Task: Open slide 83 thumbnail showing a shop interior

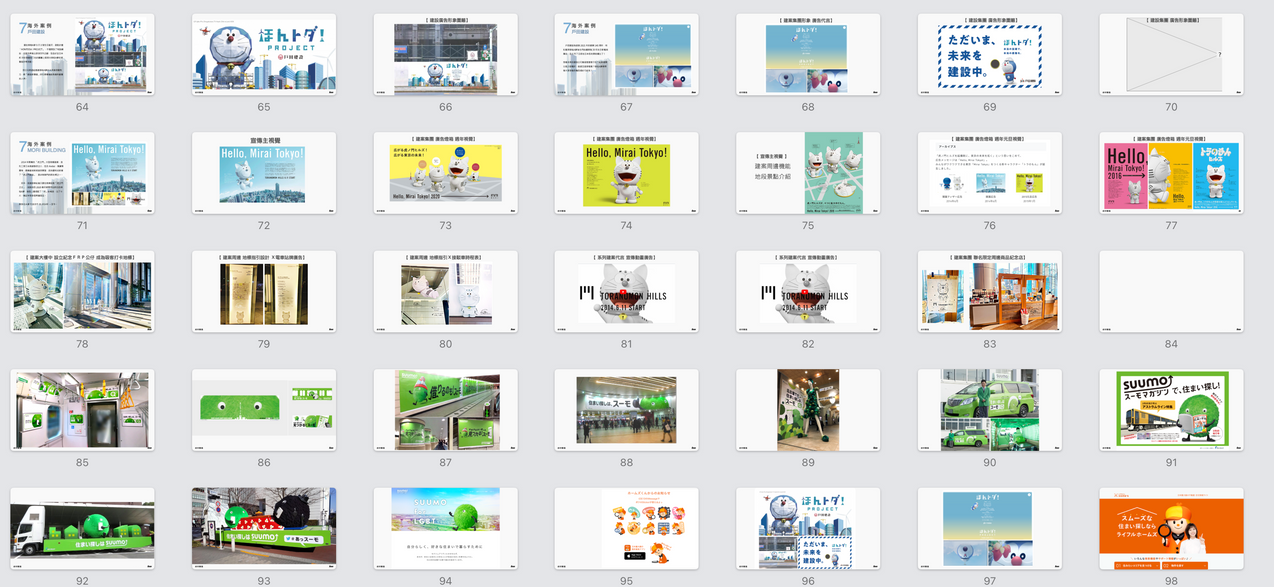Action: (990, 292)
